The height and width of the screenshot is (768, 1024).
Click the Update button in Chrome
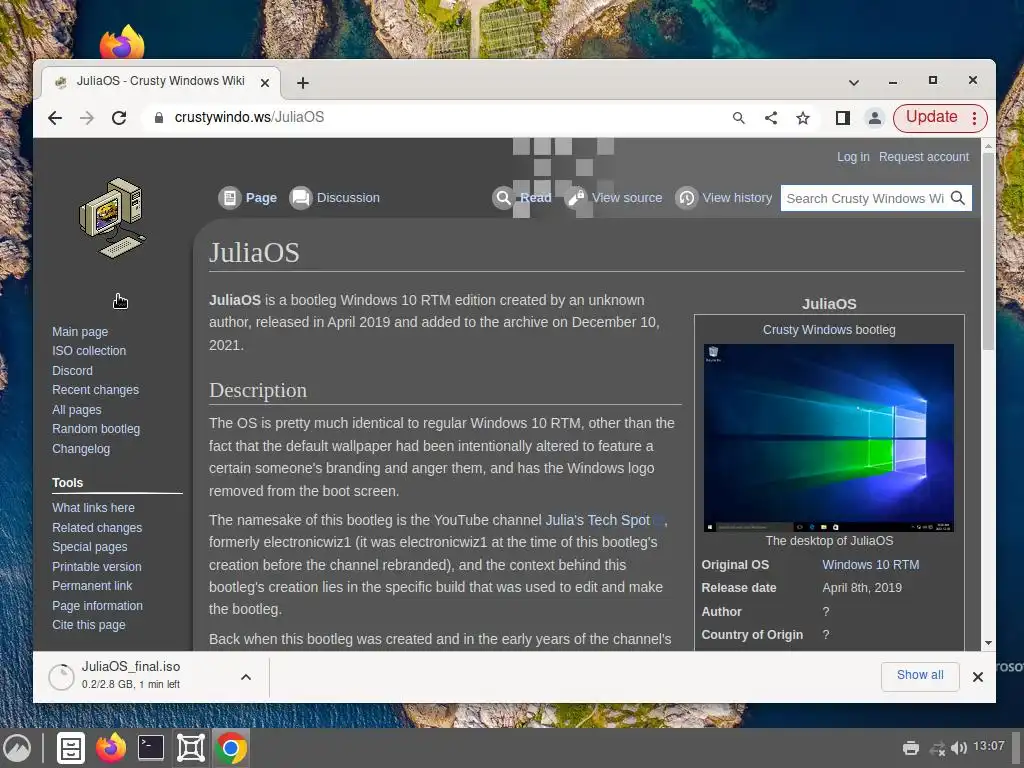(931, 118)
